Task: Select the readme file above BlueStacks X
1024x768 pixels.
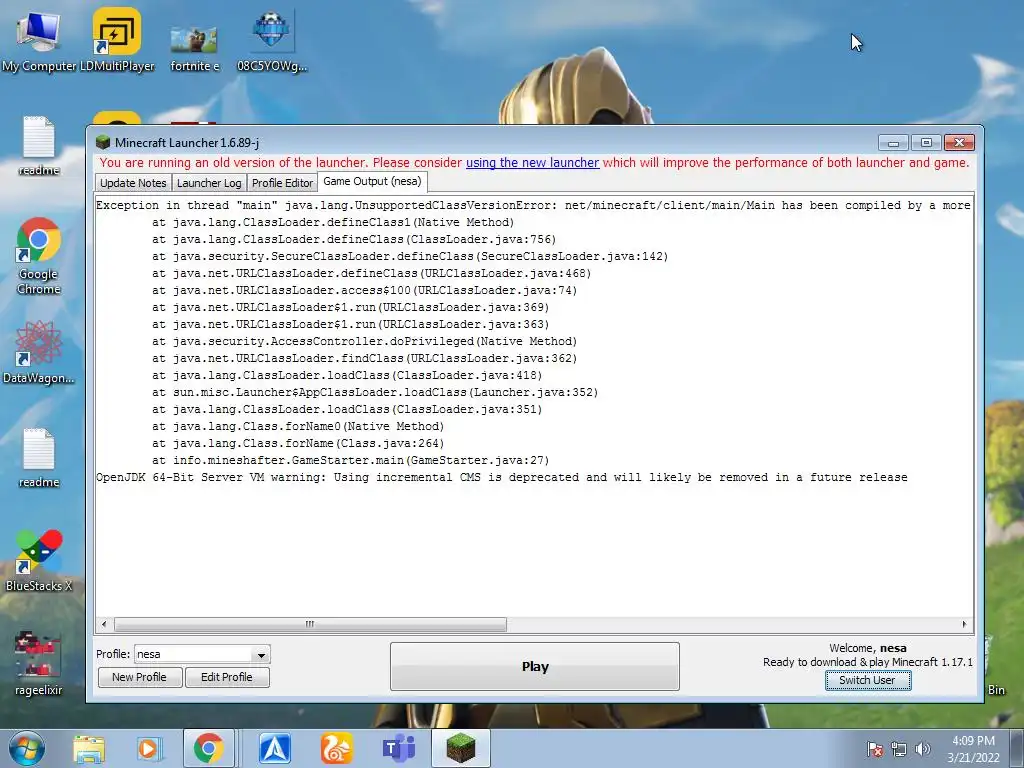Action: pos(39,458)
